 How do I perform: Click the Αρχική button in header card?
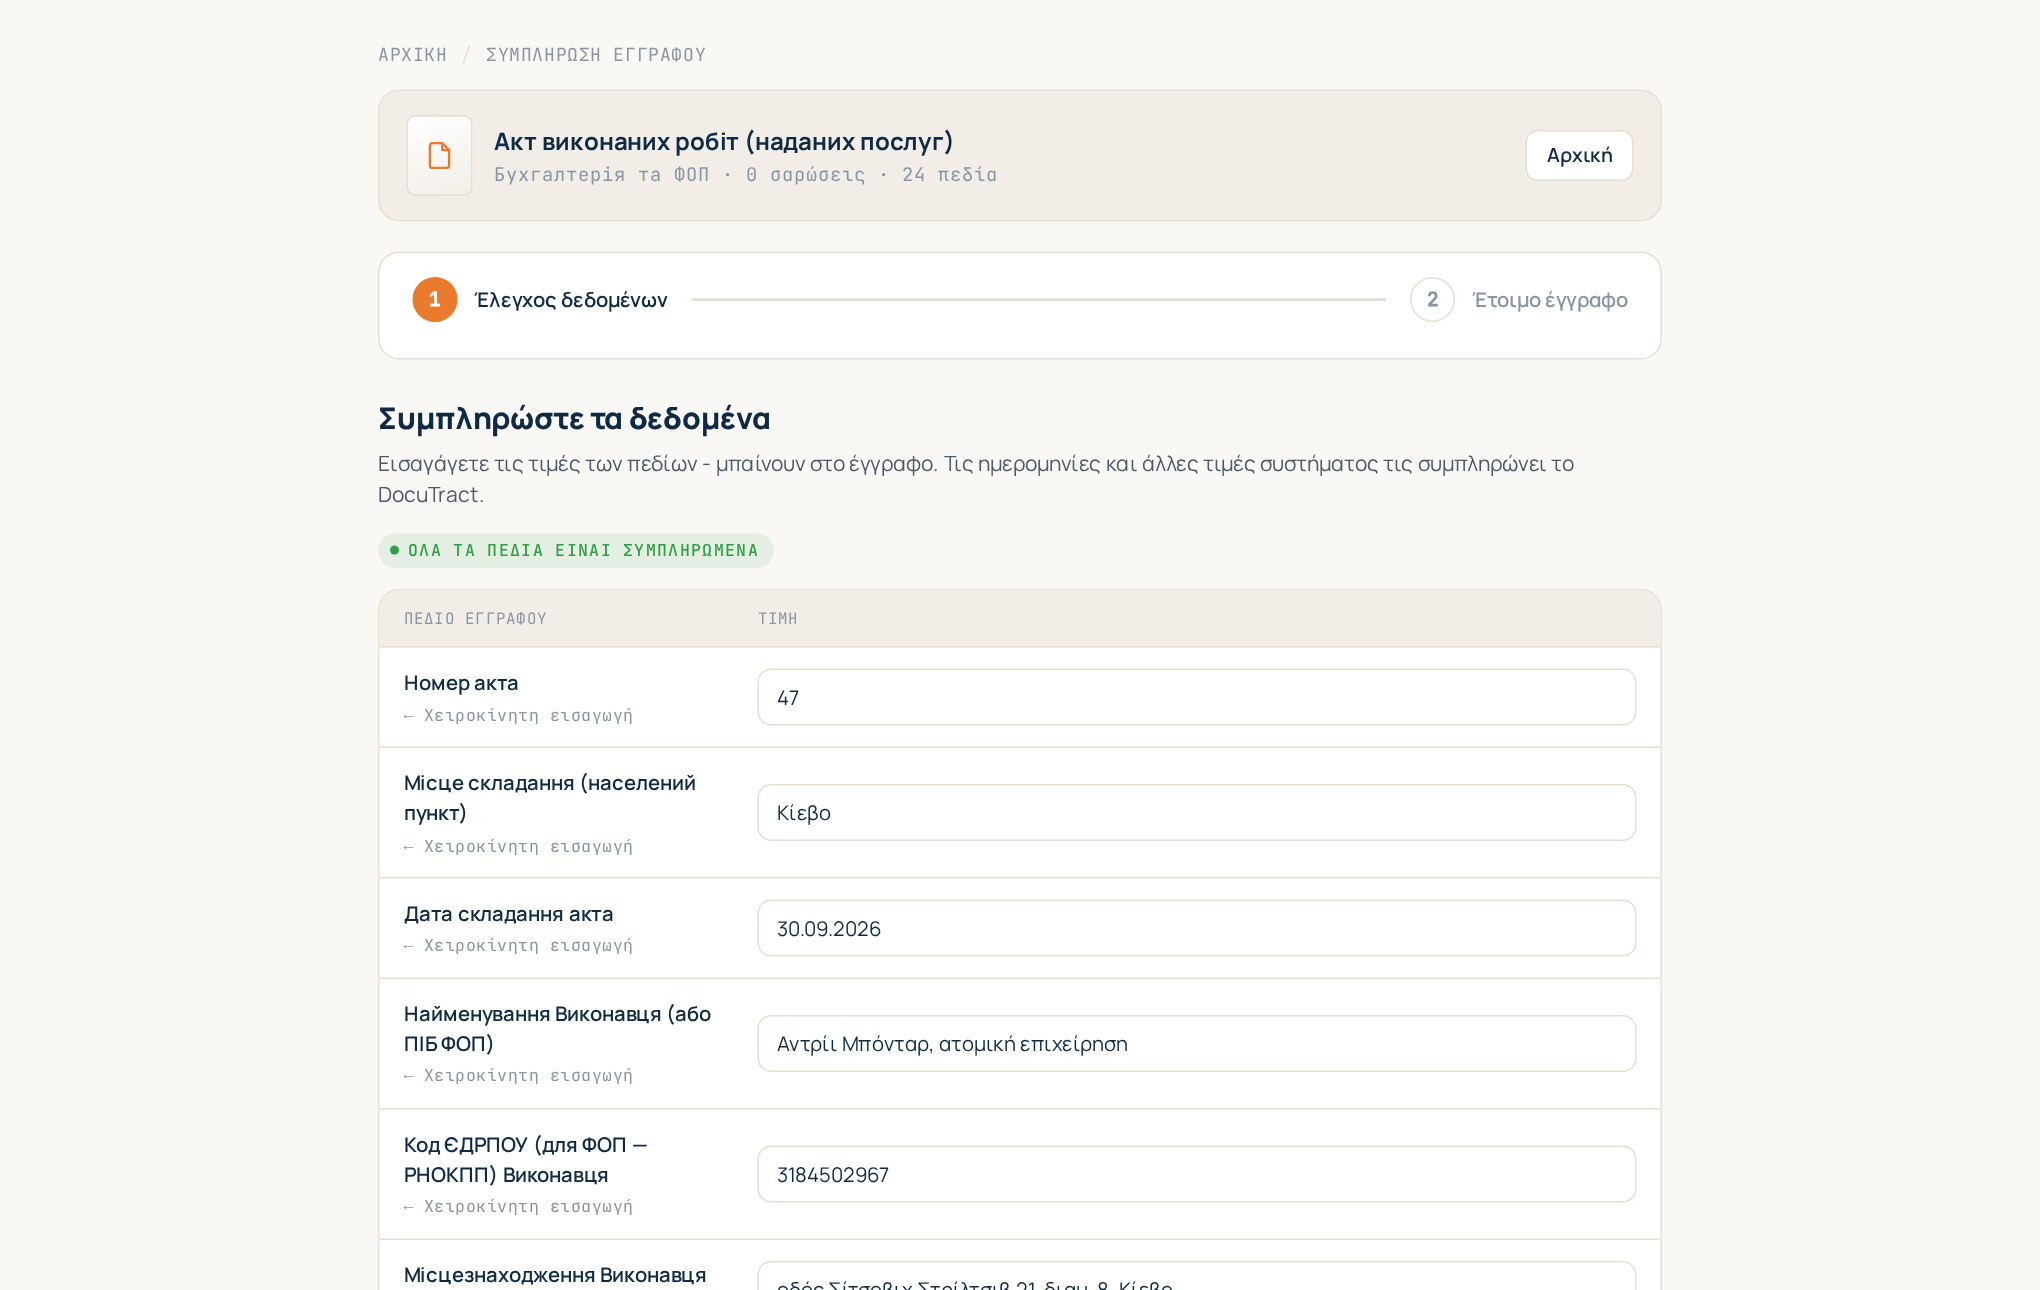click(1579, 155)
